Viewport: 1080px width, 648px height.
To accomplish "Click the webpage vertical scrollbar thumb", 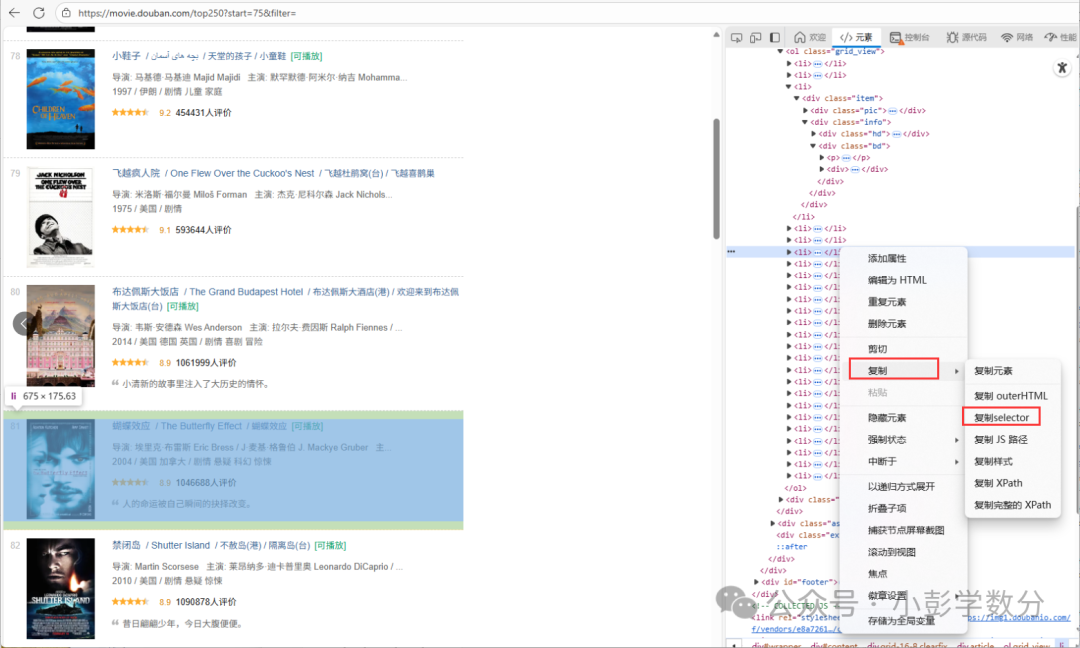I will click(716, 178).
